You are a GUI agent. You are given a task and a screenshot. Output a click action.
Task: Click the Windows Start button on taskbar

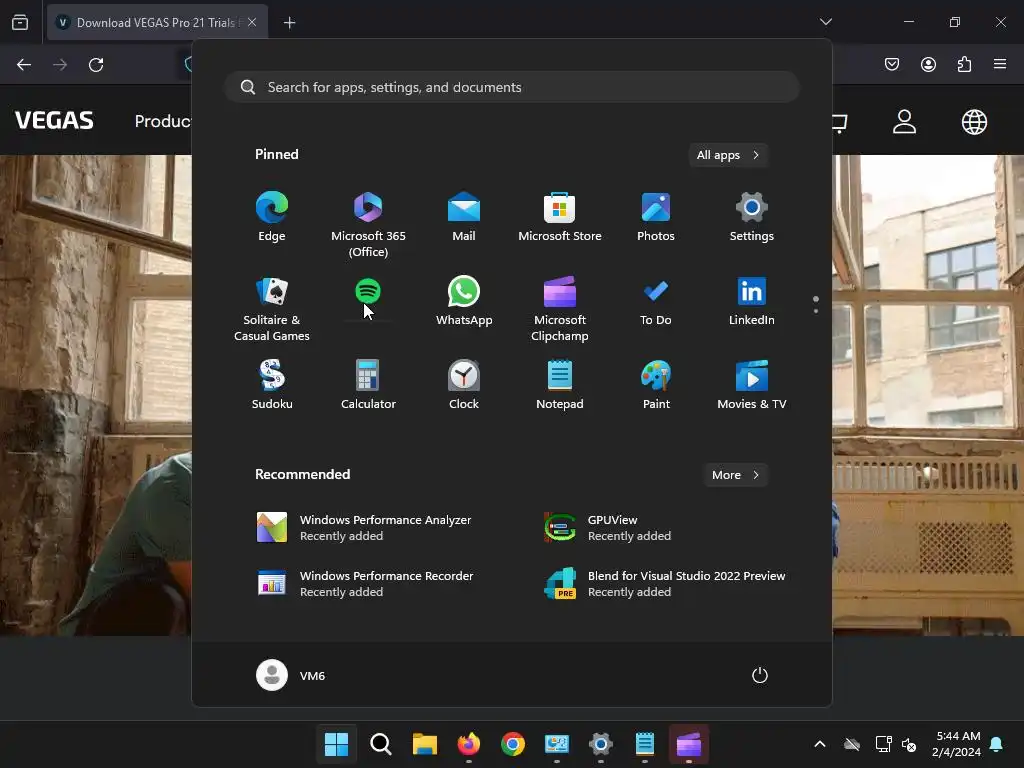(x=336, y=744)
